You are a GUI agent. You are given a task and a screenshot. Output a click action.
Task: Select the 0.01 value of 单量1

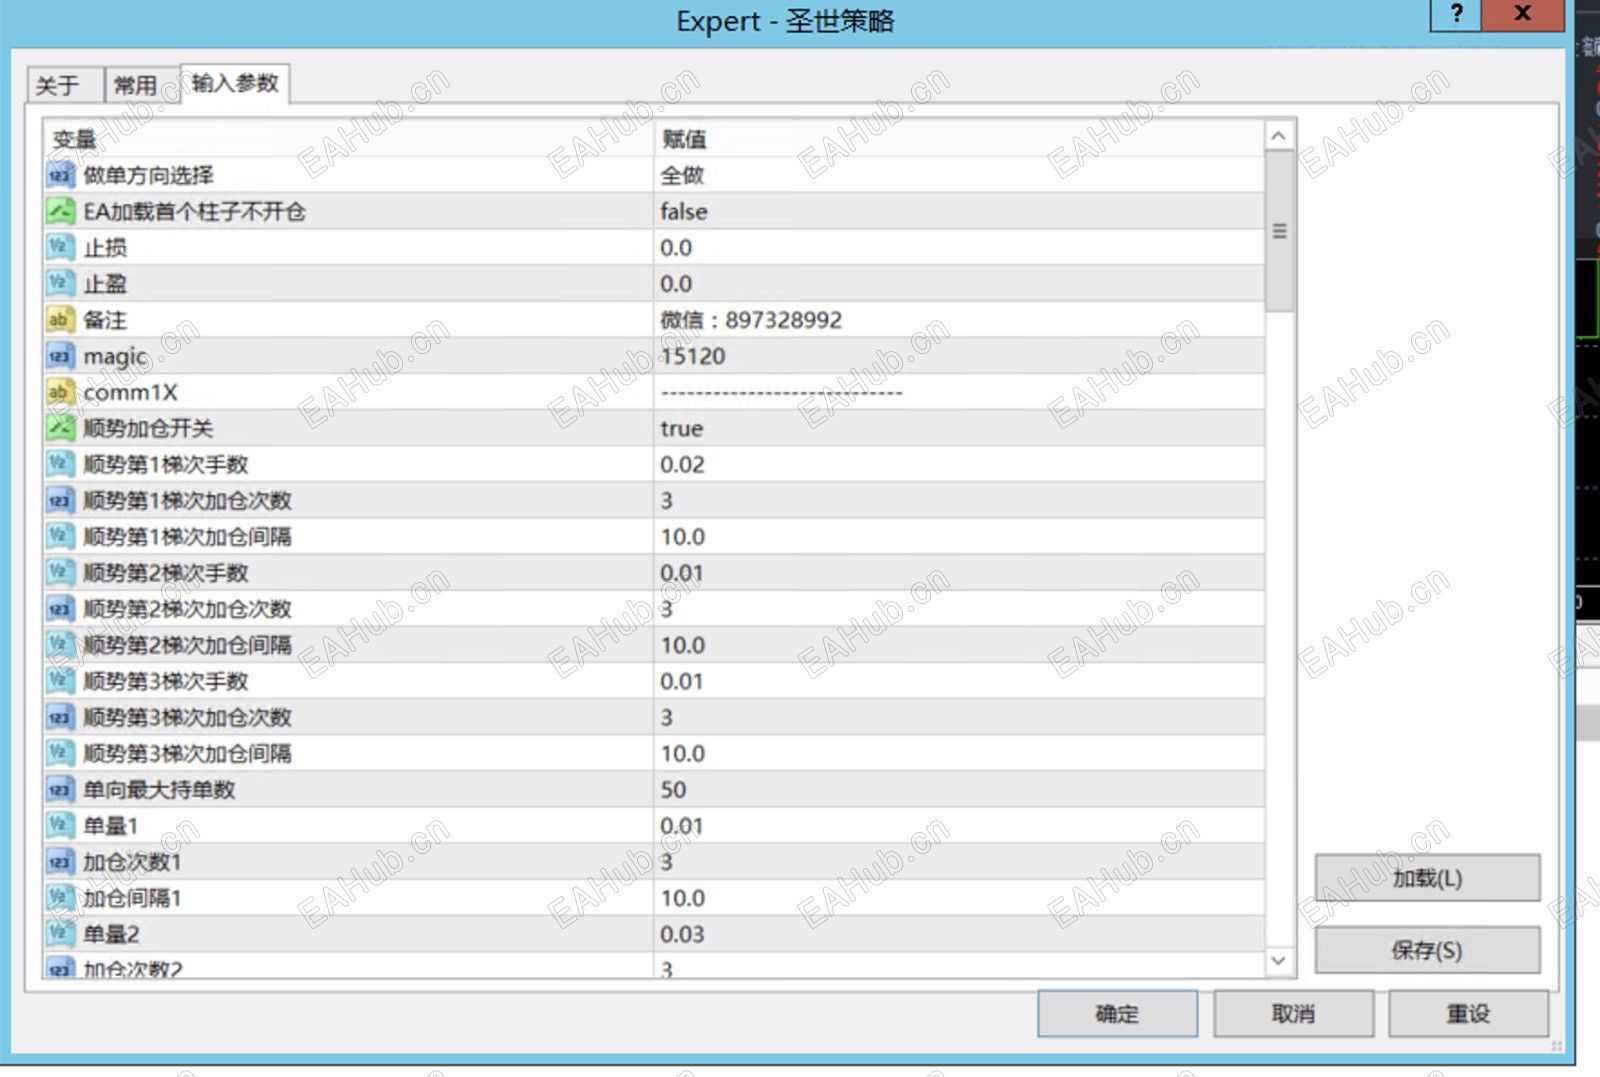(682, 826)
